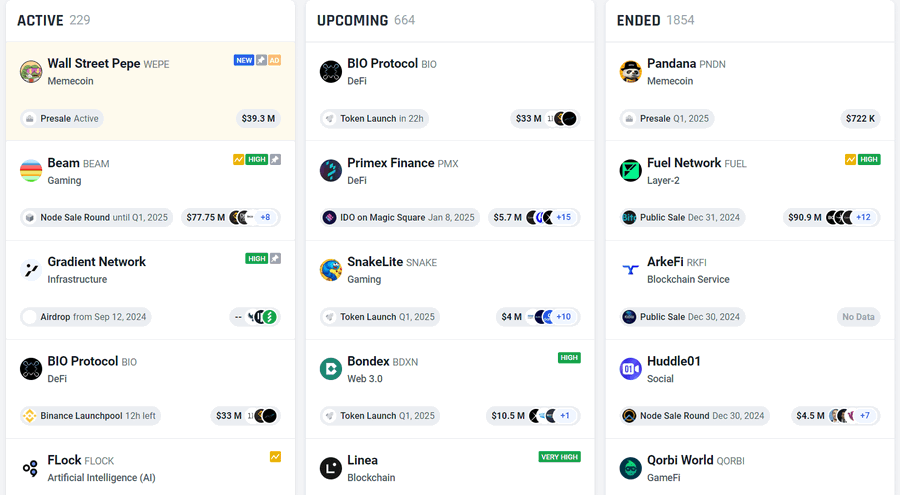Viewport: 900px width, 495px height.
Task: Expand the +12 investors on Fuel Network
Action: pos(863,217)
